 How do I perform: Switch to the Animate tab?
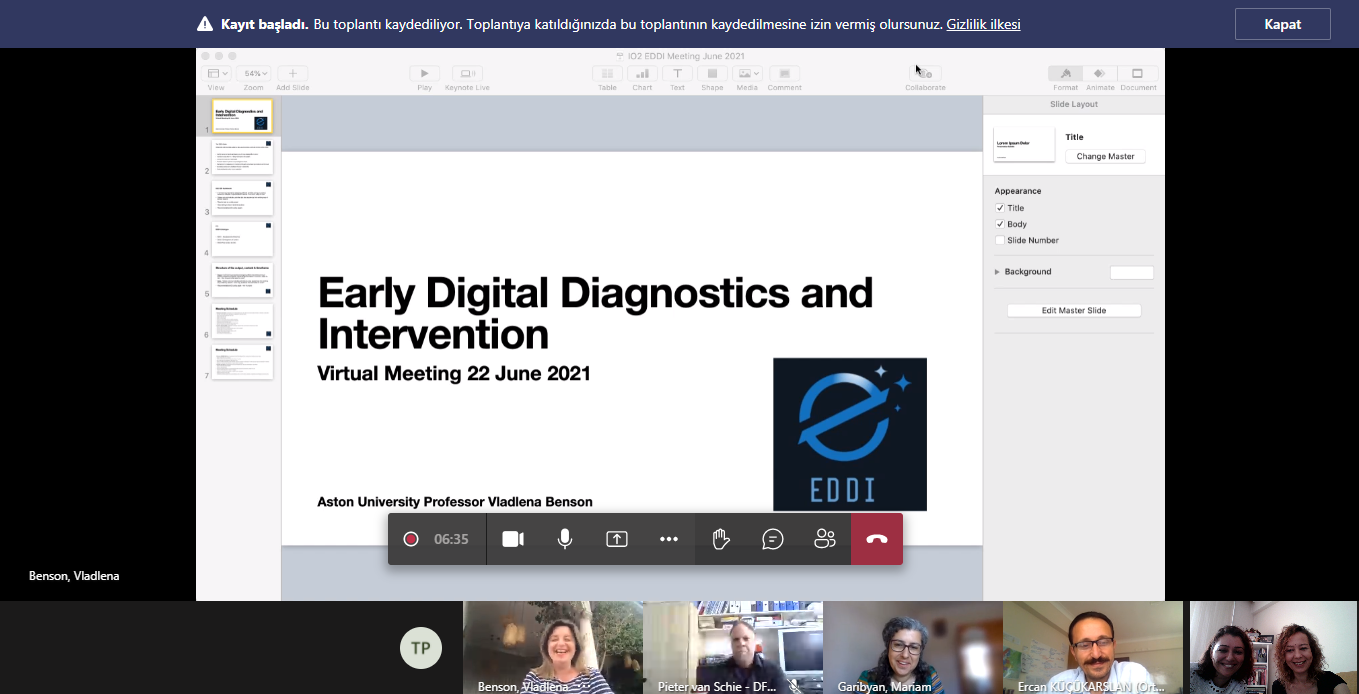click(x=1100, y=73)
